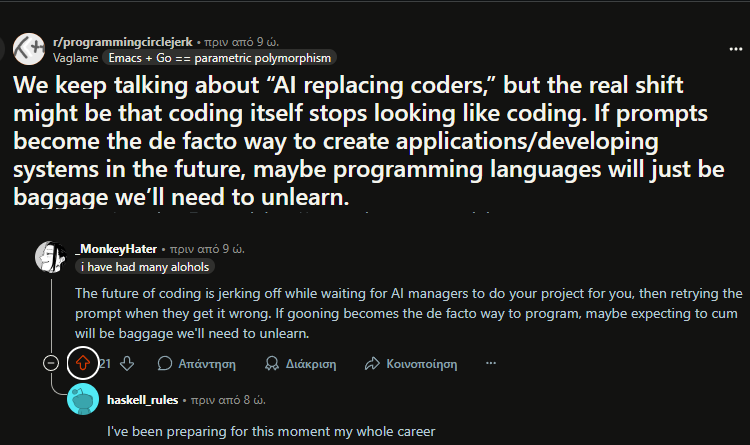Downvote _MonkeyHater's comment
The image size is (750, 445).
(x=127, y=364)
